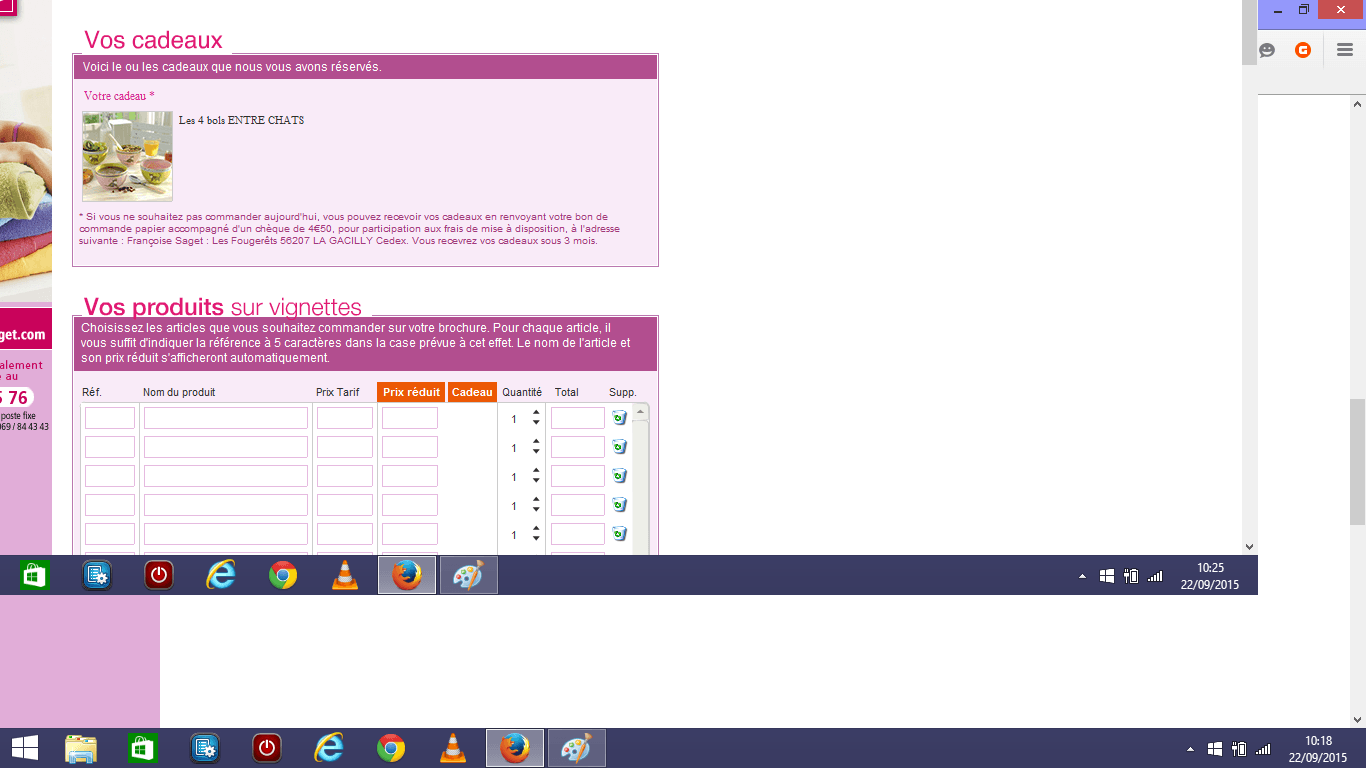The image size is (1366, 768).
Task: Open the hamburger menu in the browser toolbar
Action: [1345, 50]
